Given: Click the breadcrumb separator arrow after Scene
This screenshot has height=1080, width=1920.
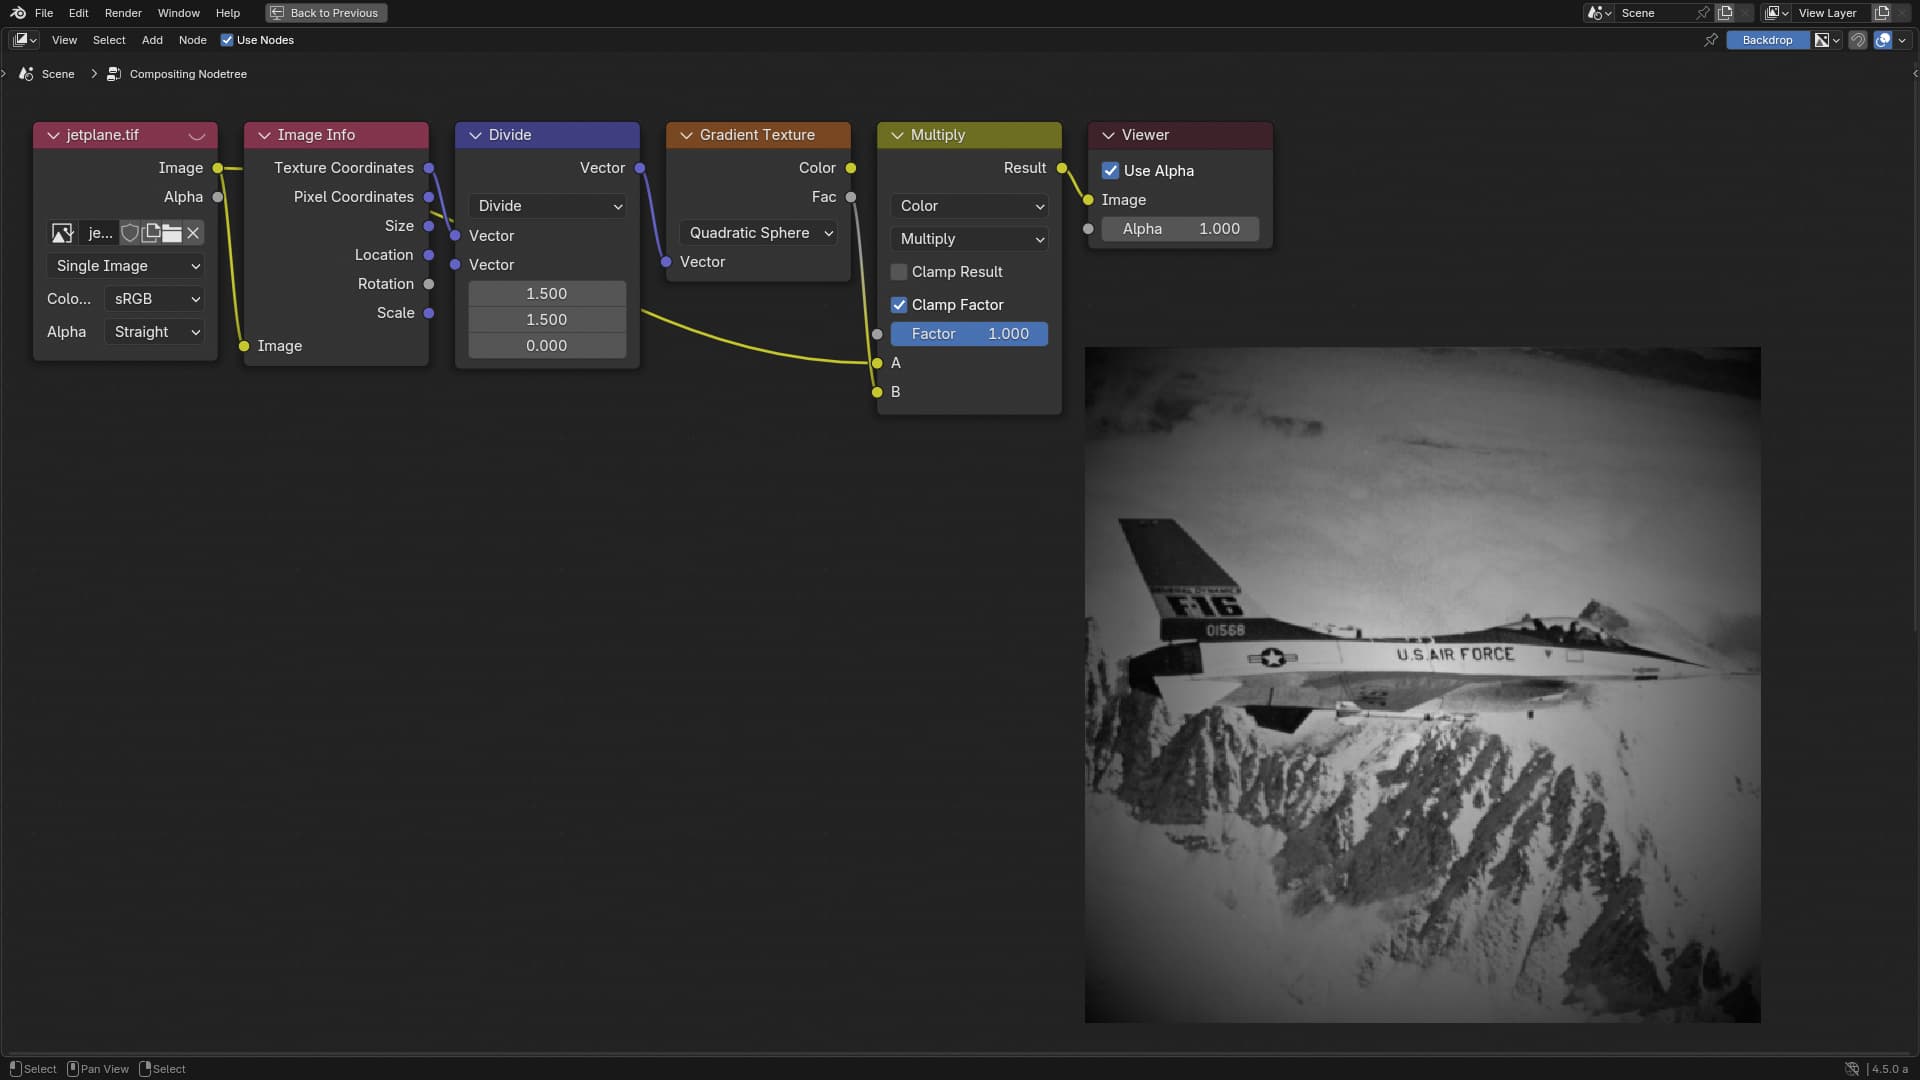Looking at the screenshot, I should tap(94, 74).
